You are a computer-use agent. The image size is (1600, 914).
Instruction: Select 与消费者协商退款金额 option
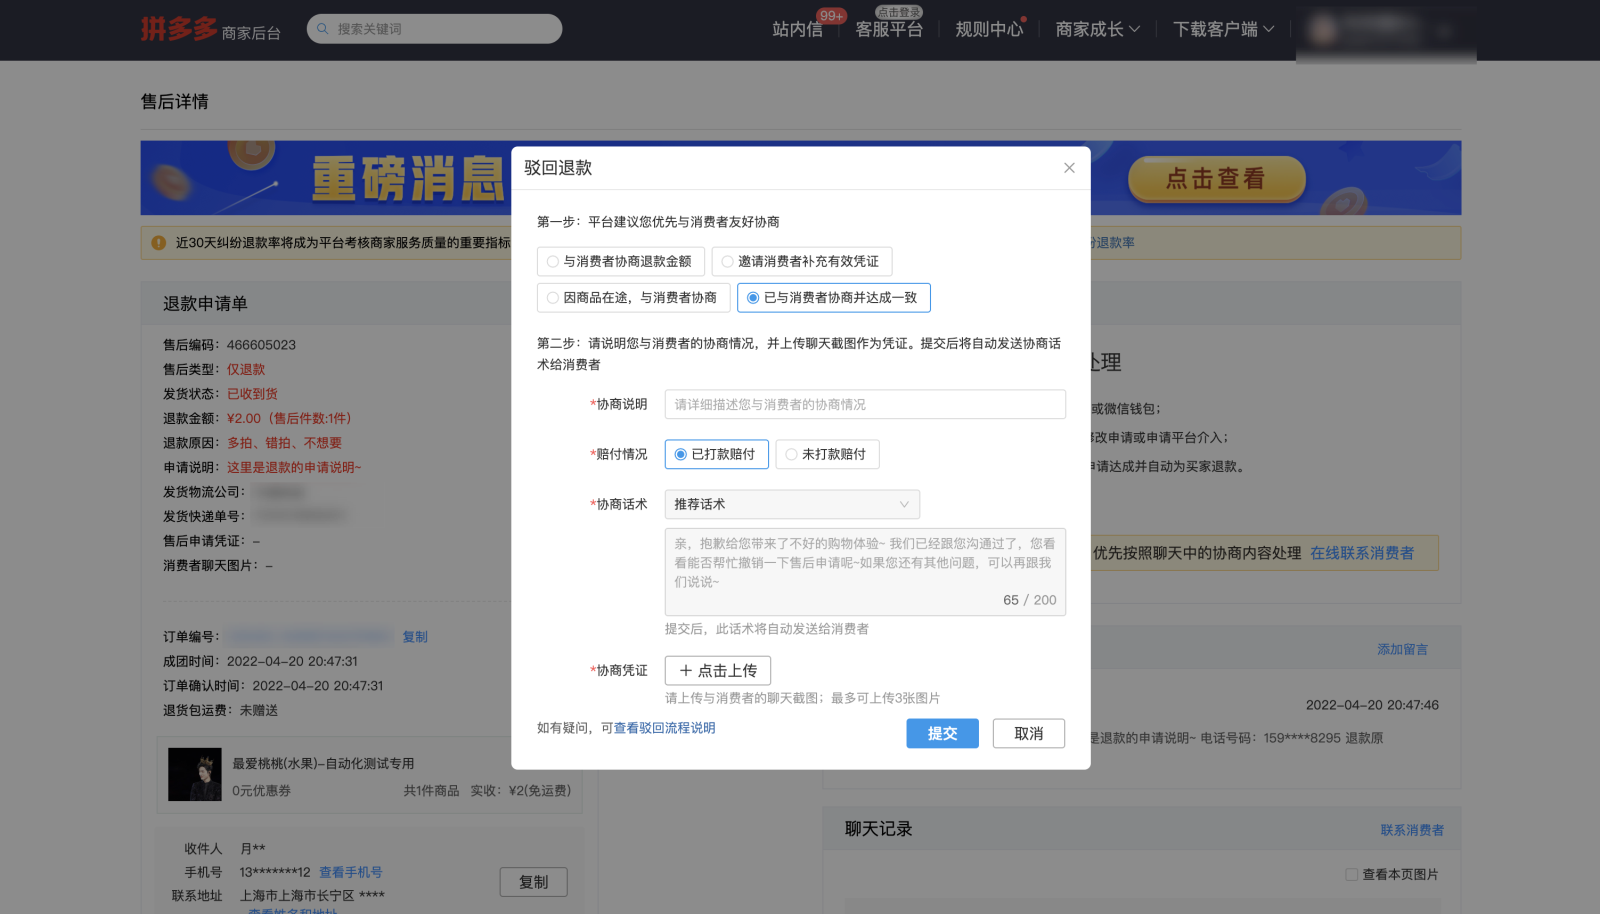pyautogui.click(x=620, y=261)
